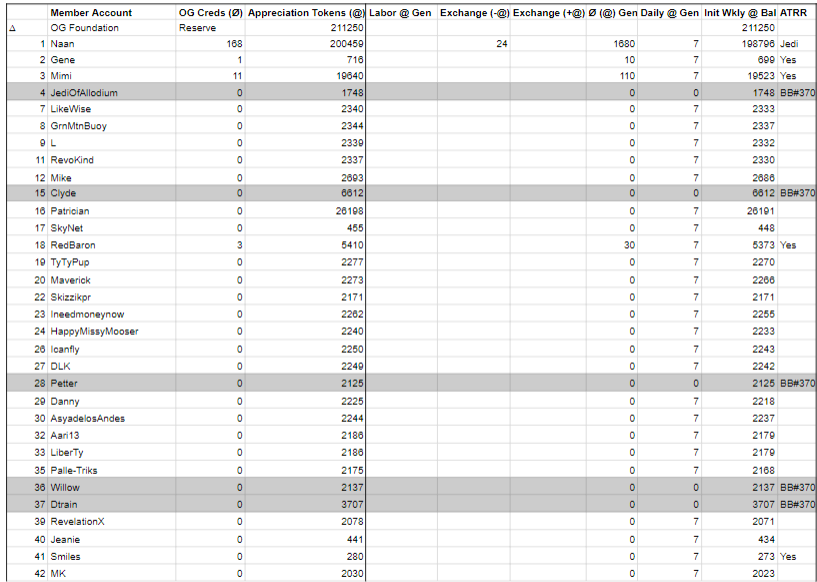Click the Aari13 member cell

tap(112, 436)
